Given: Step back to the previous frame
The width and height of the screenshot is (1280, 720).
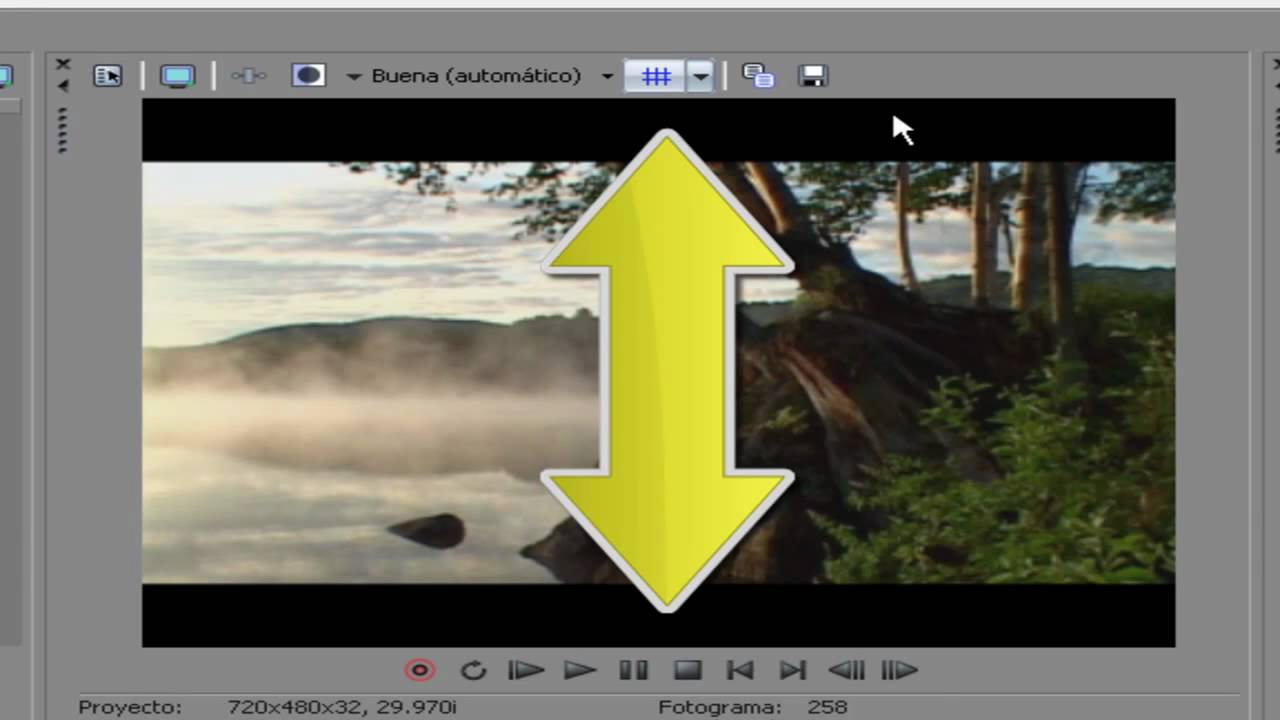Looking at the screenshot, I should (846, 670).
